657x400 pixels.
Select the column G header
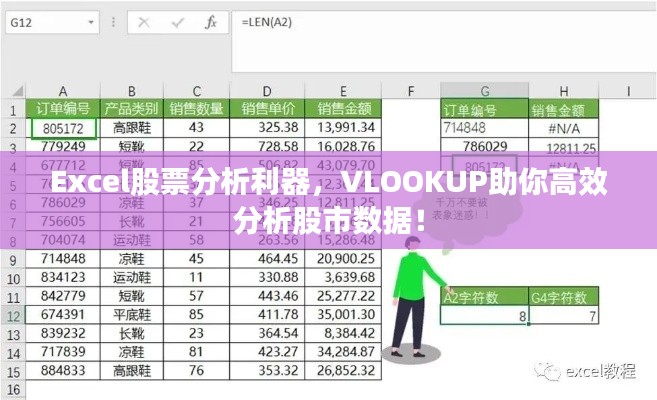485,90
